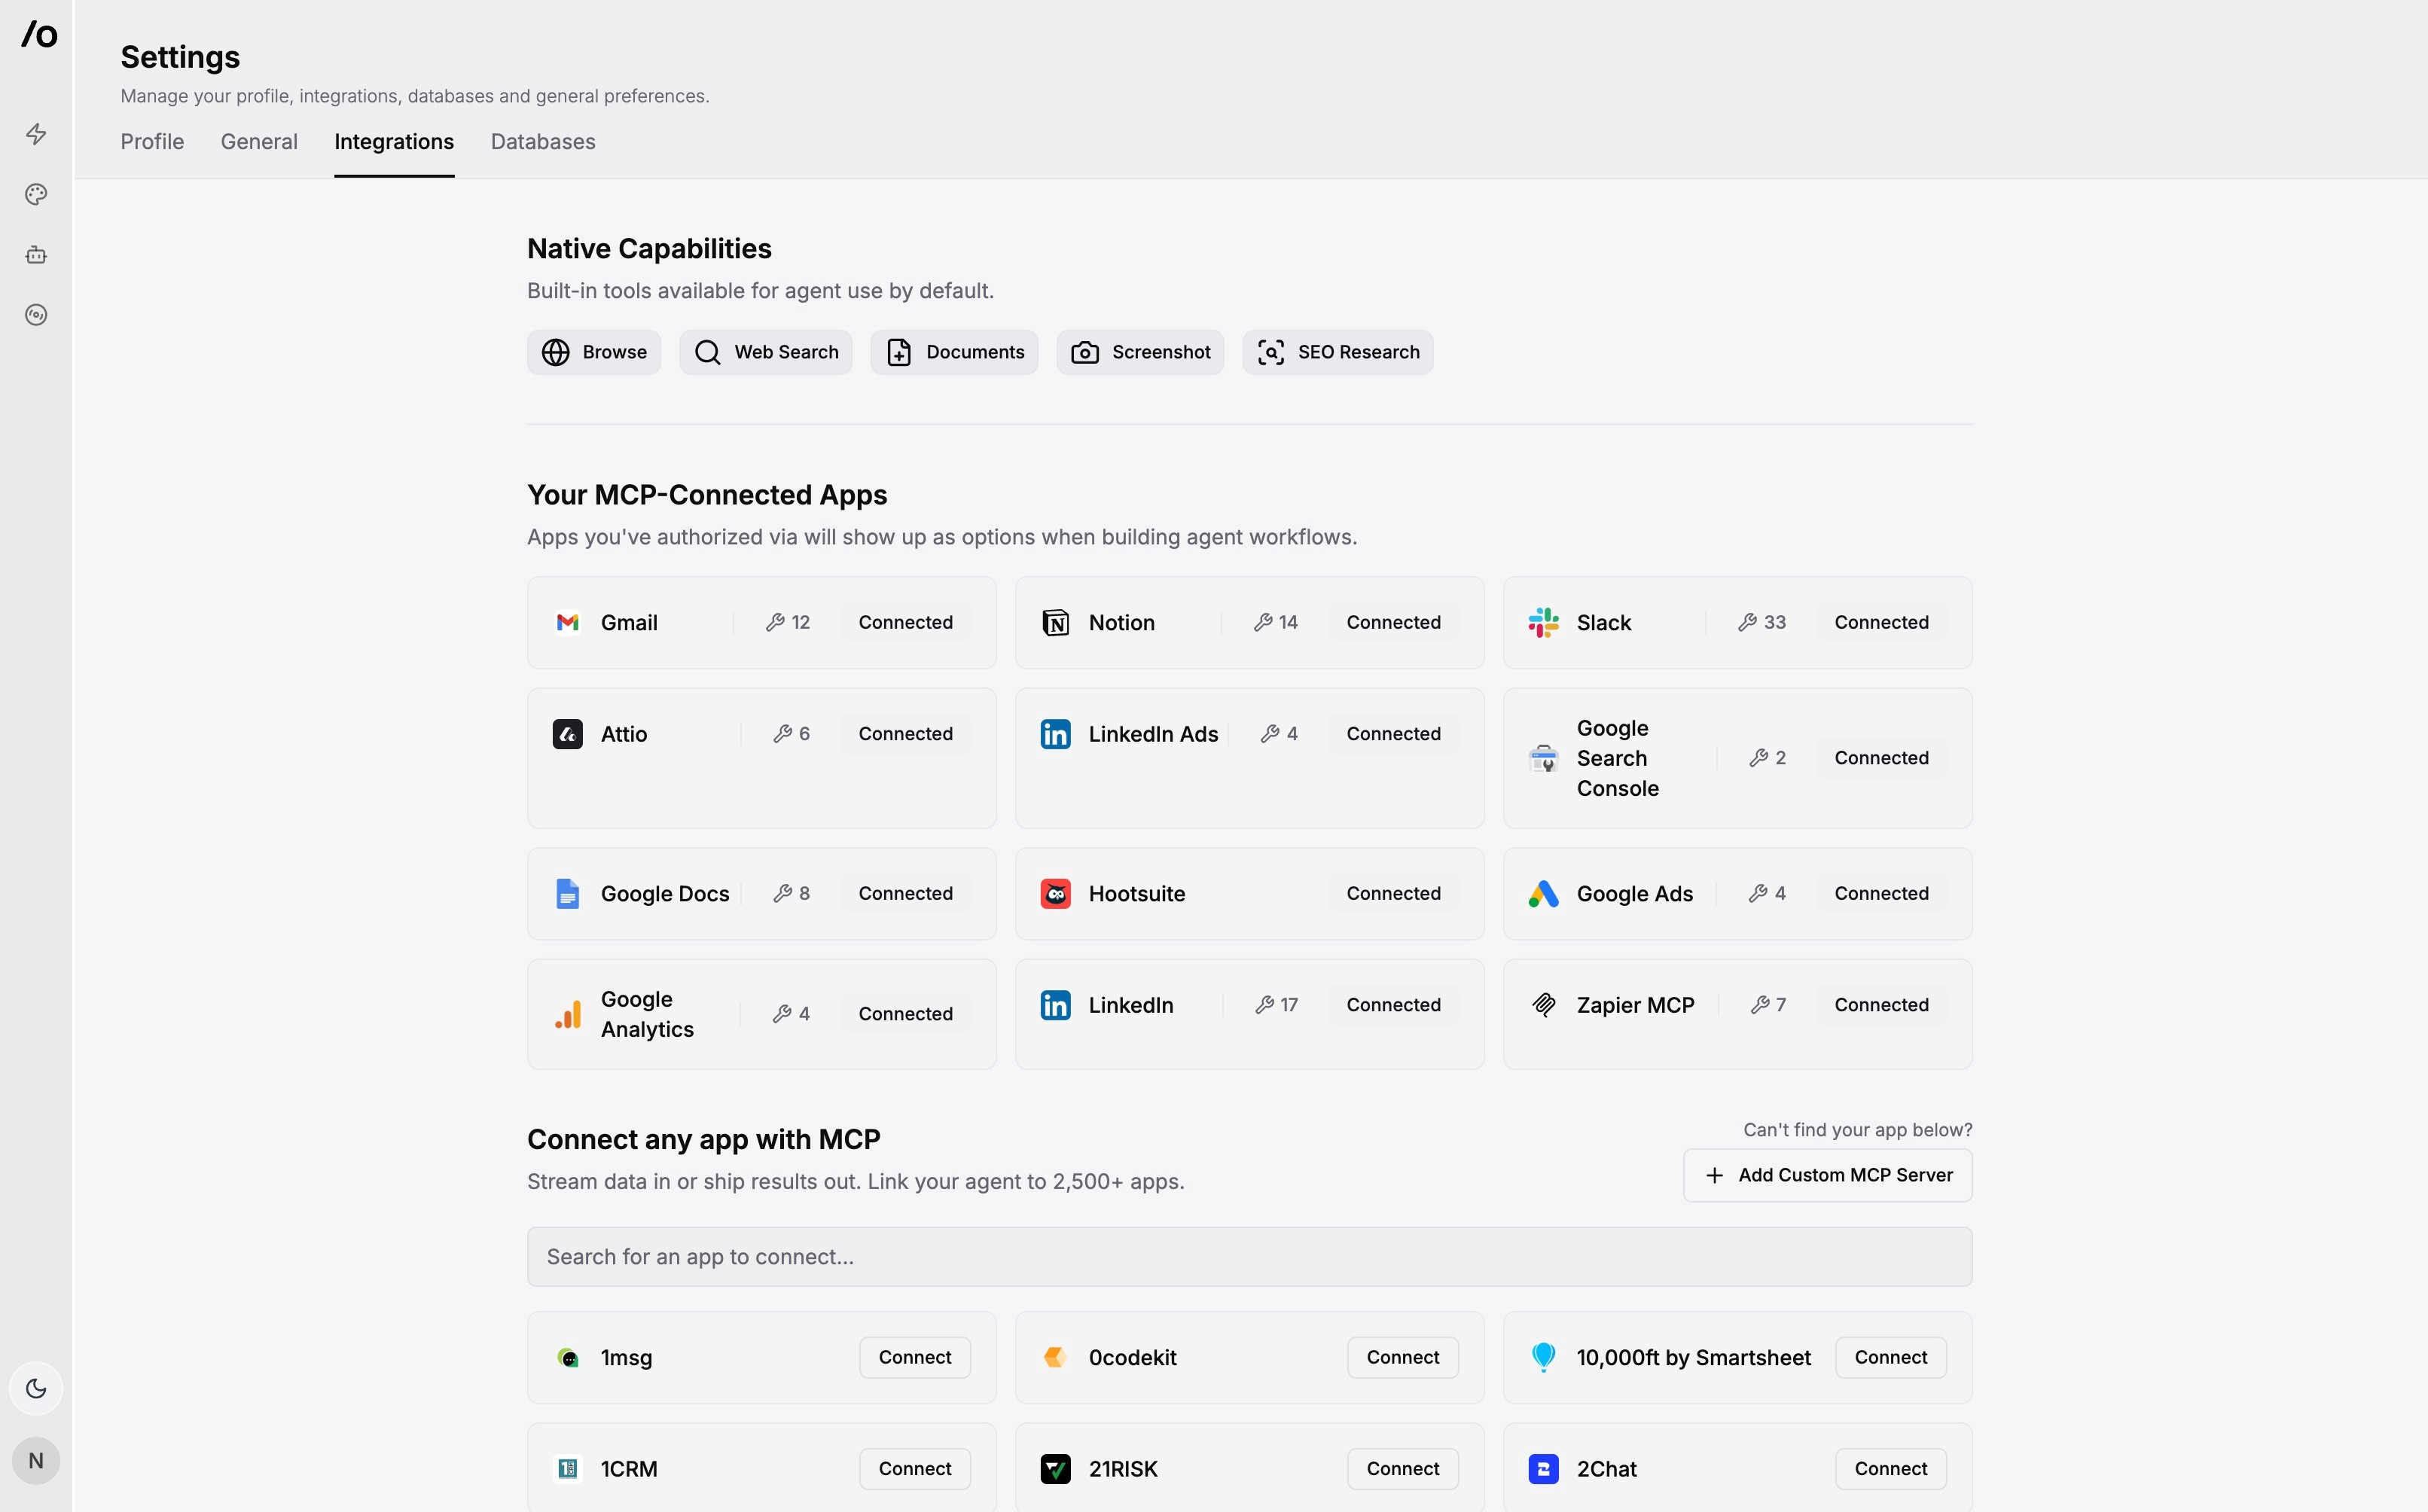Click the Slack logo icon

click(1543, 622)
